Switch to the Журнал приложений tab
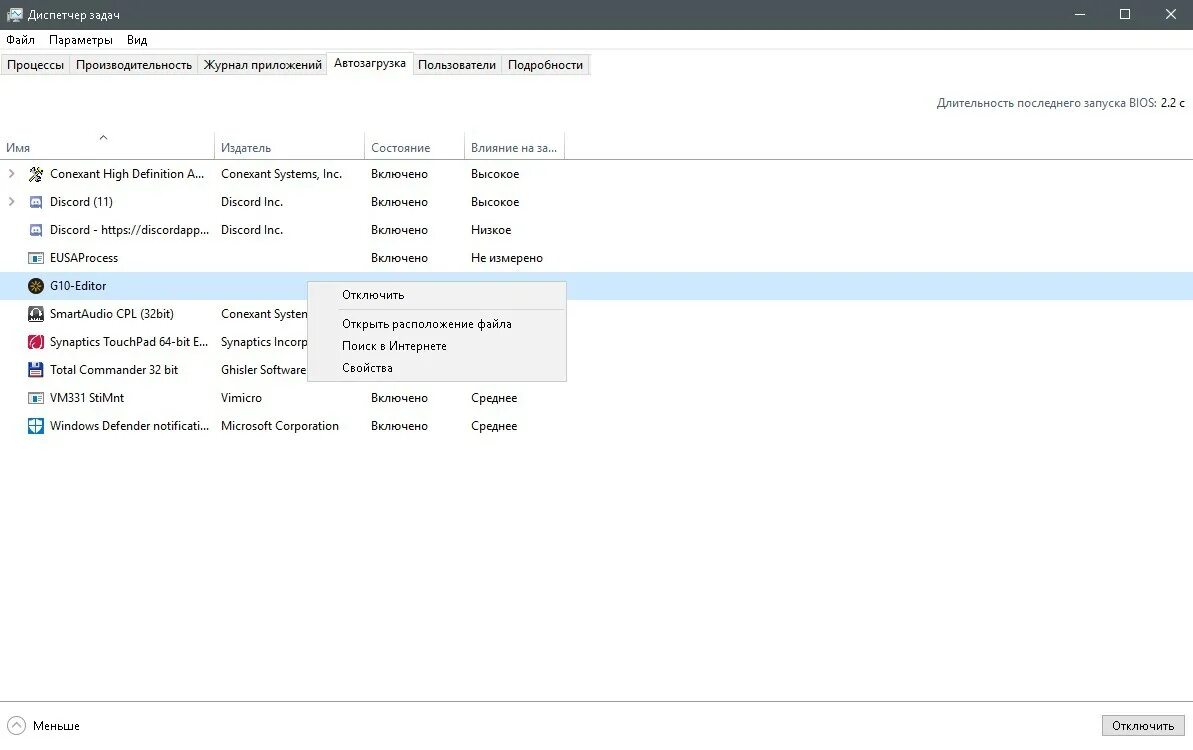This screenshot has height=750, width=1193. (262, 65)
